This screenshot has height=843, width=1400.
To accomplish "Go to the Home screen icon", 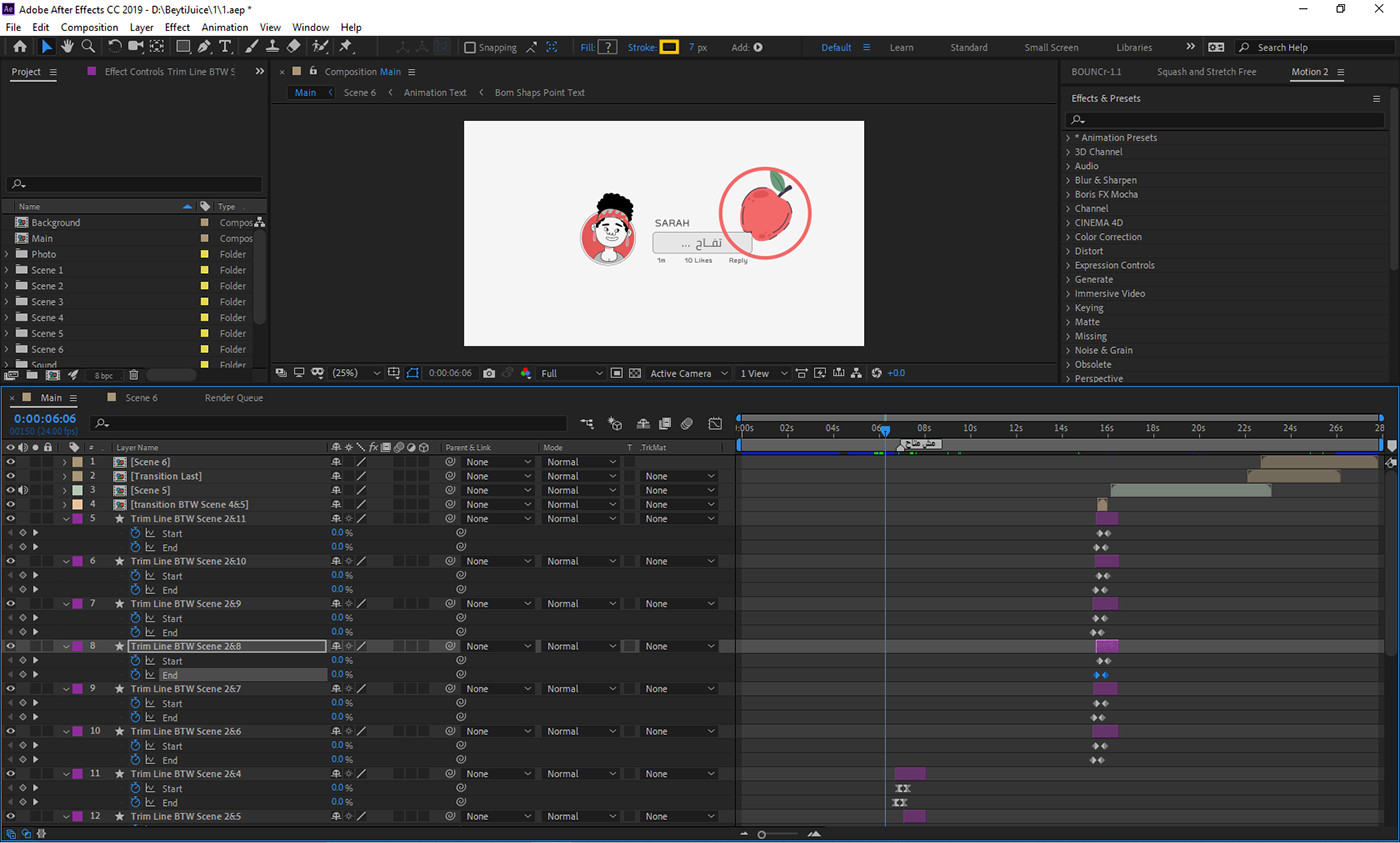I will (x=20, y=47).
